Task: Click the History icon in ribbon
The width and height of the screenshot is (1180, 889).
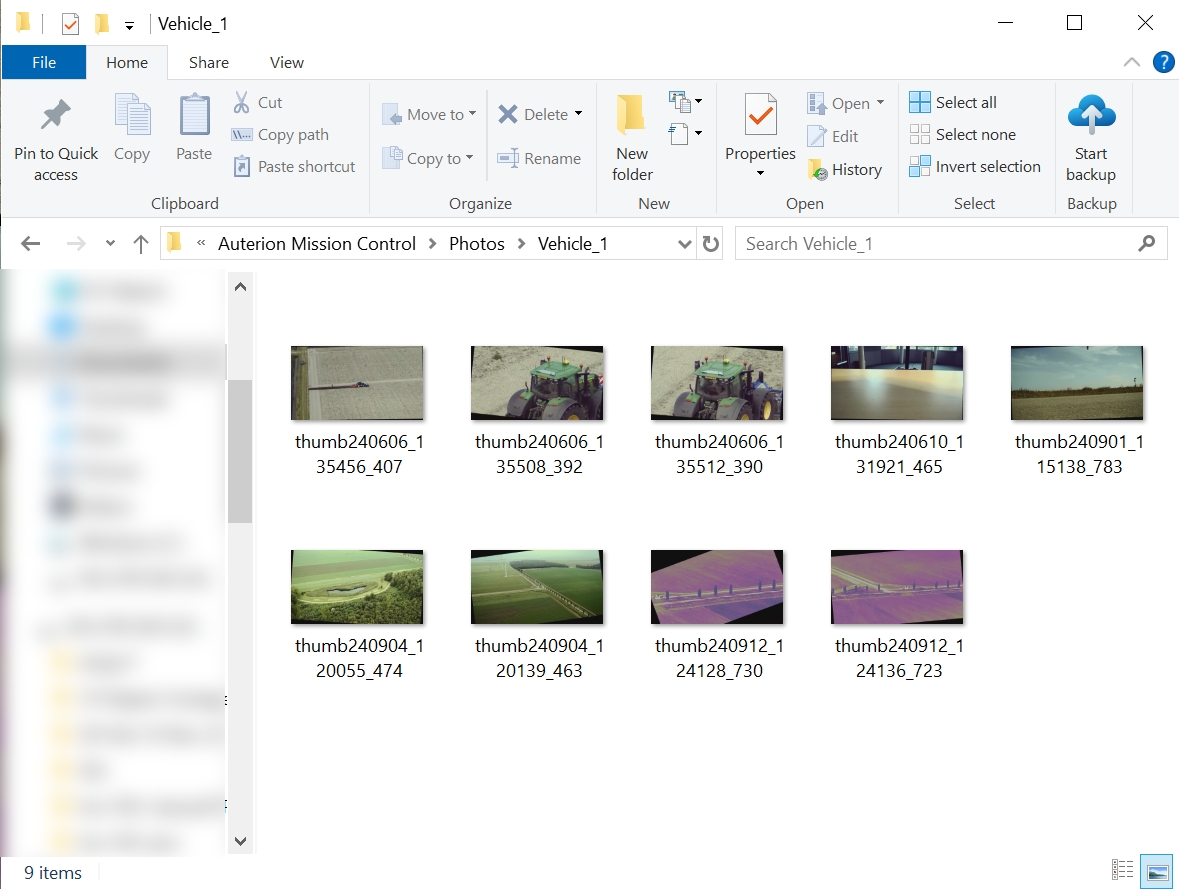Action: (818, 170)
